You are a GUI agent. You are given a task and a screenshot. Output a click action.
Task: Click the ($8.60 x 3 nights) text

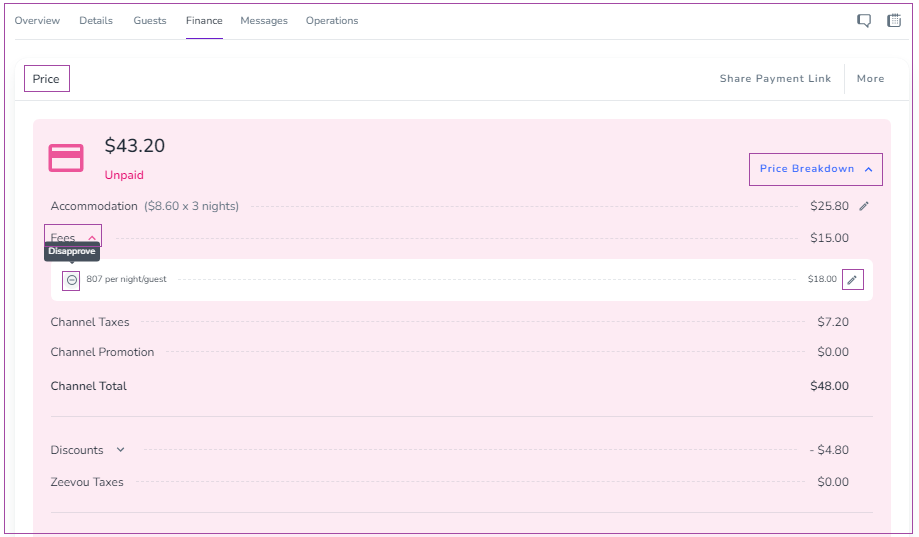pos(192,206)
